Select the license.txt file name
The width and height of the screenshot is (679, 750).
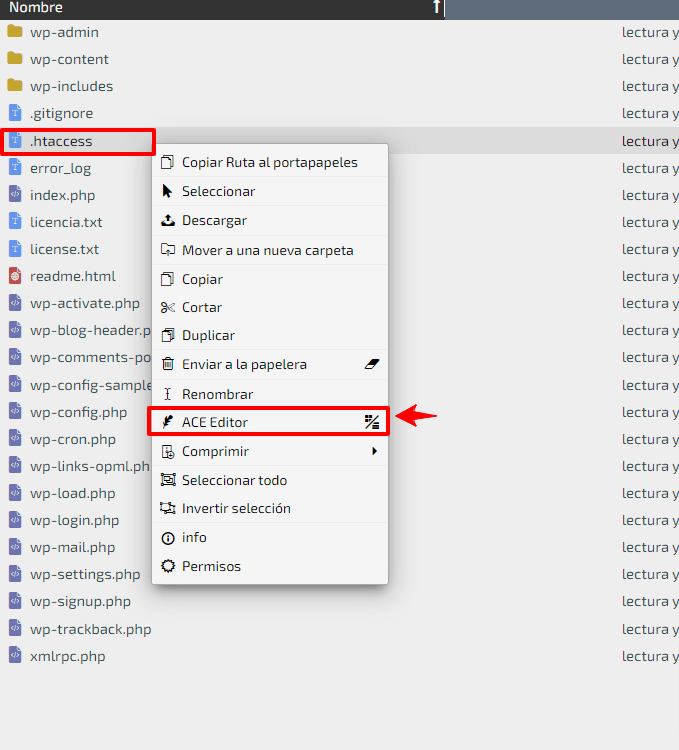pos(64,249)
